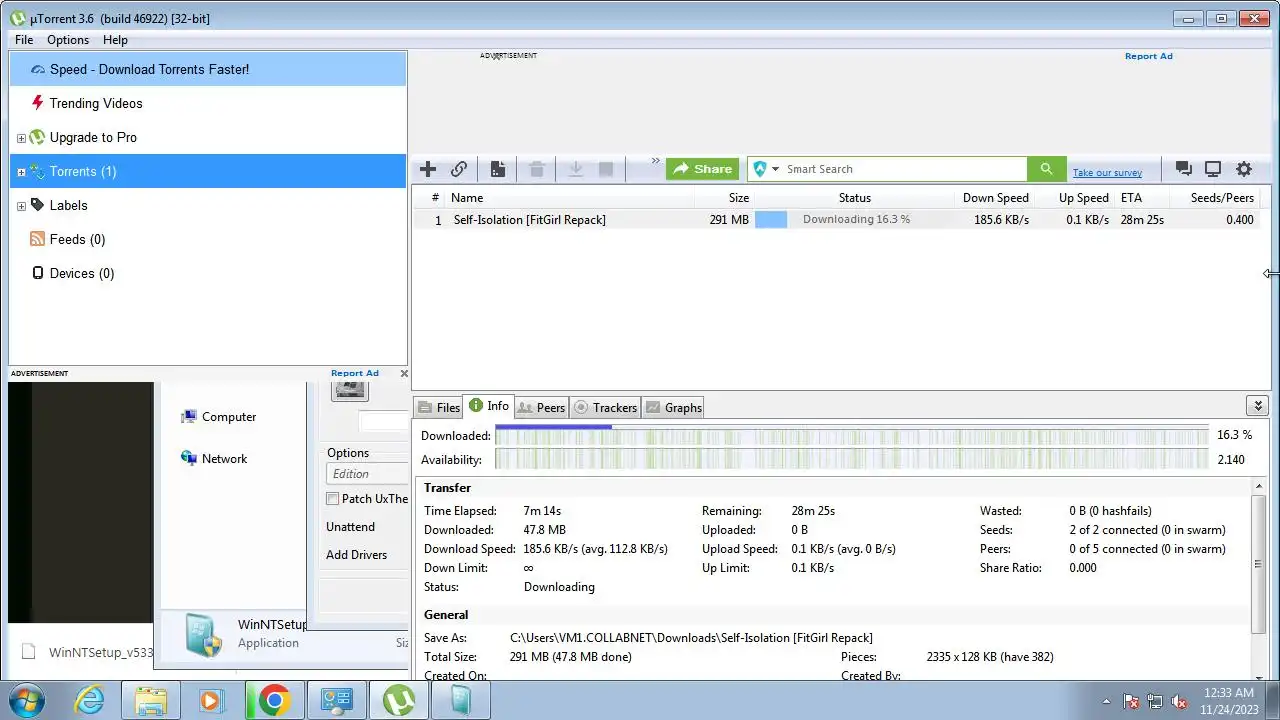Click the Devices phone icon
Screen dimensions: 1280x720
pyautogui.click(x=38, y=273)
